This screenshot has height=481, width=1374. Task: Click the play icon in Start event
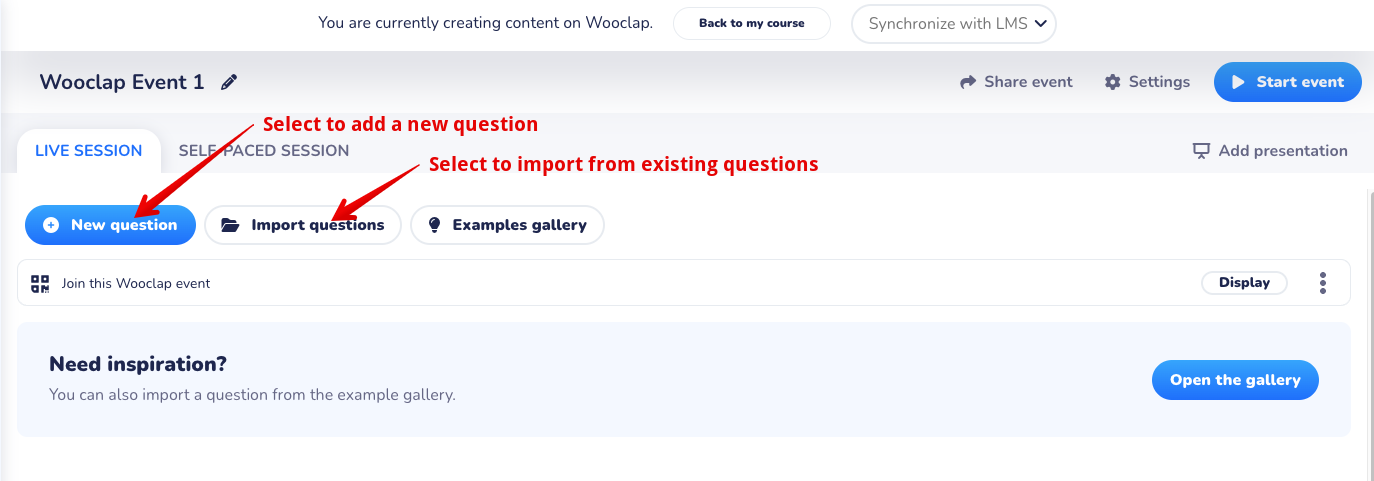click(x=1238, y=82)
